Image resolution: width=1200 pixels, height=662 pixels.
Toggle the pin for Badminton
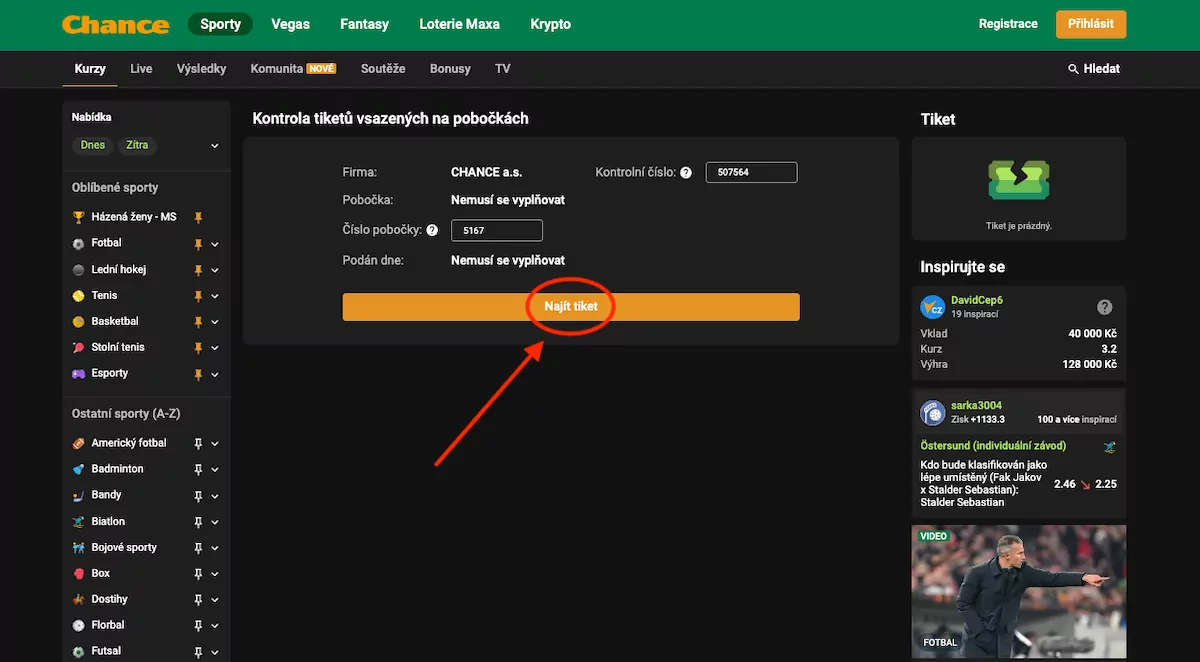coord(198,469)
